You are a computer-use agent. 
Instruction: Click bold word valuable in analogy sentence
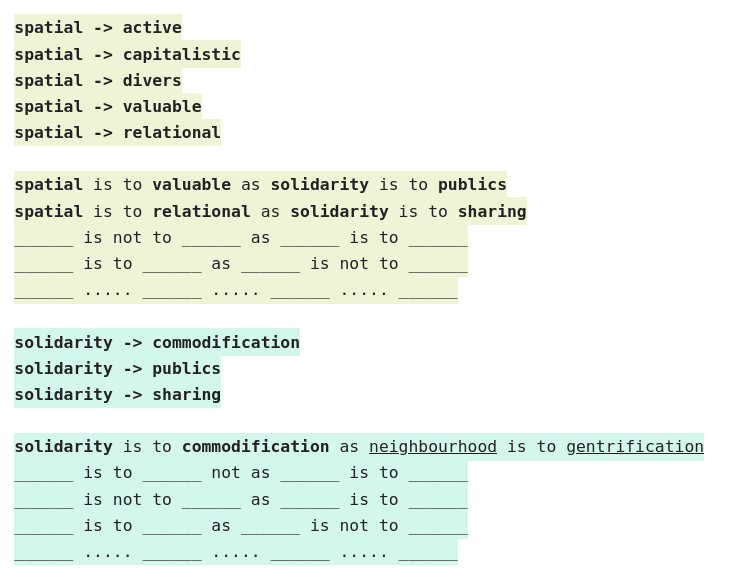click(192, 185)
